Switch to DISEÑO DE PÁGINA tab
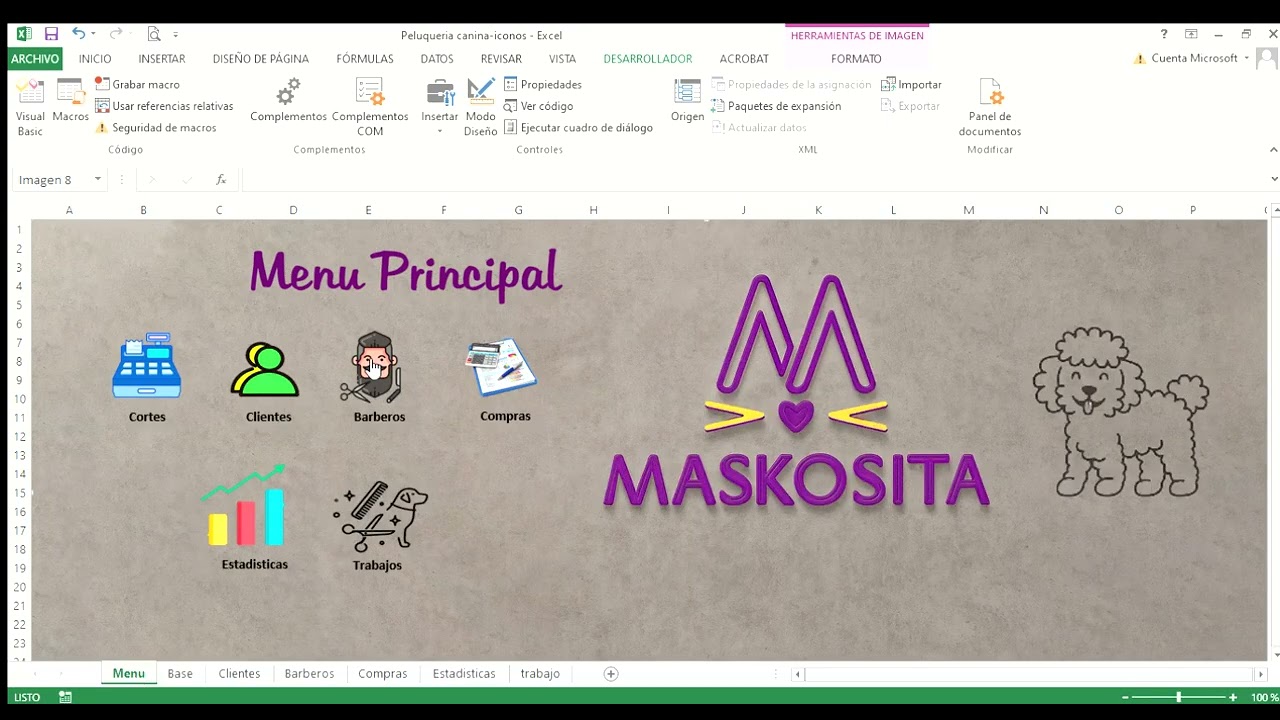 [261, 59]
